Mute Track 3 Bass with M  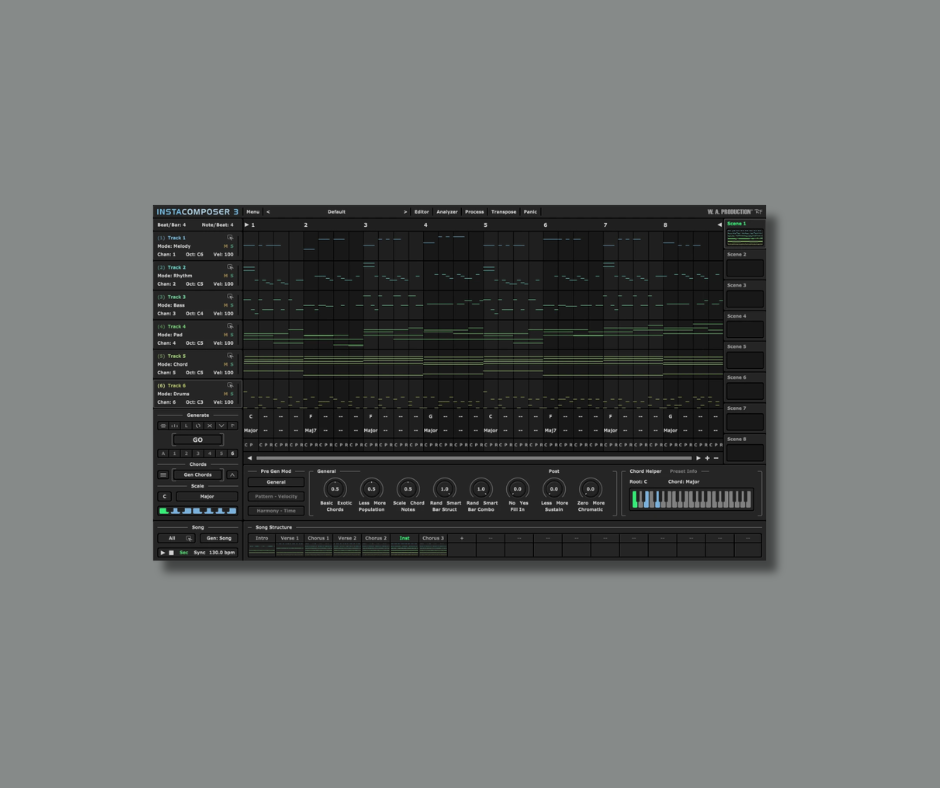pos(226,305)
